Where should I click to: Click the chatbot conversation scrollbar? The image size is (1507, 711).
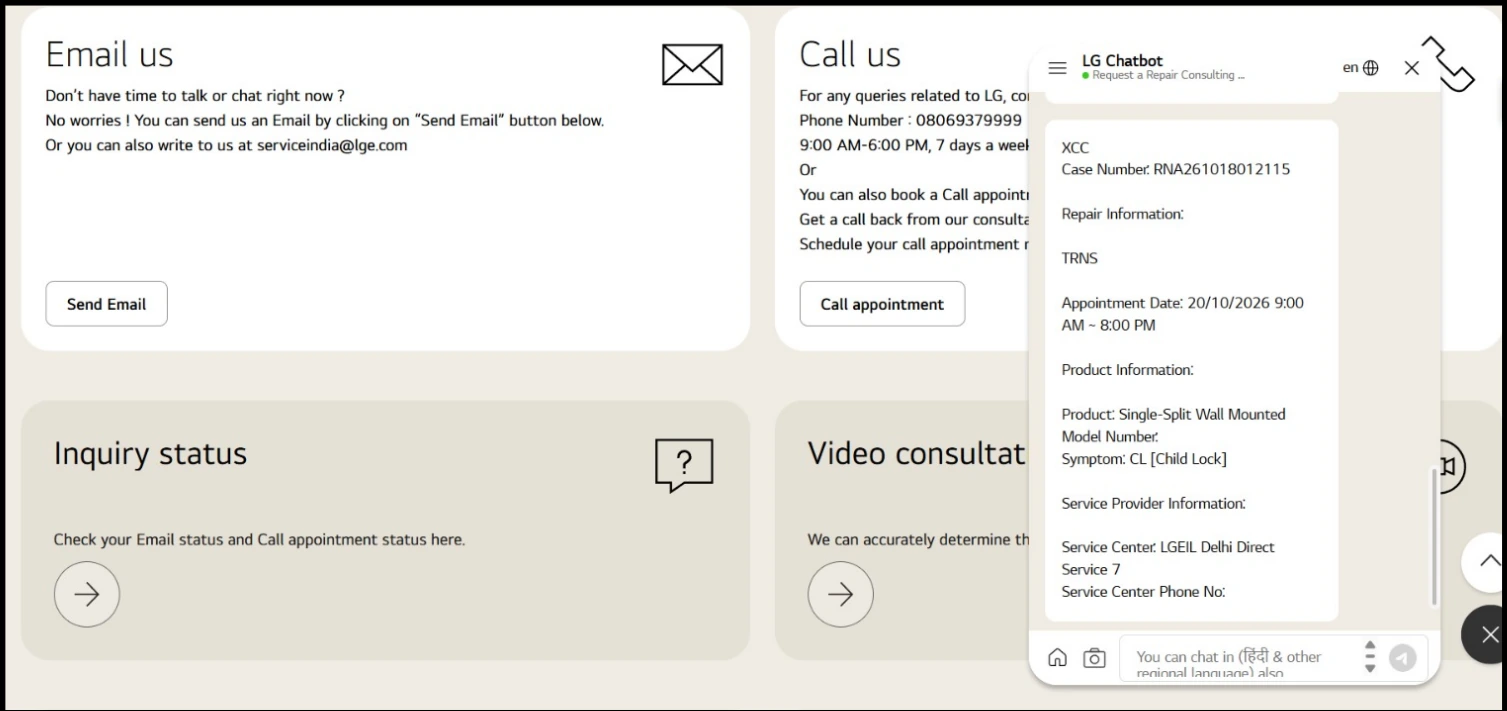pos(1434,535)
